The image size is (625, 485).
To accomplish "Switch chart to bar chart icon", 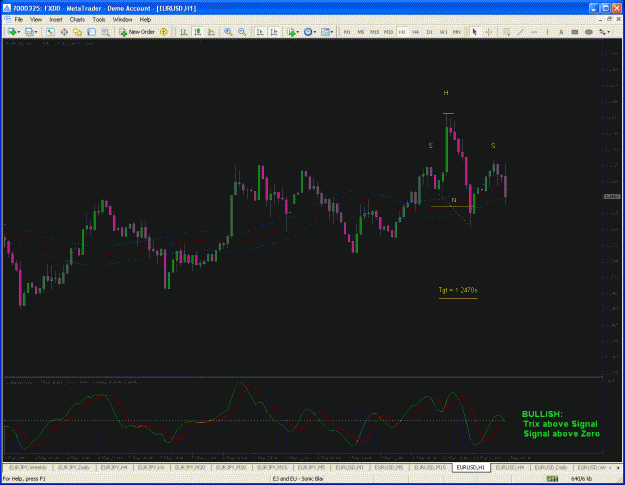I will coord(184,32).
